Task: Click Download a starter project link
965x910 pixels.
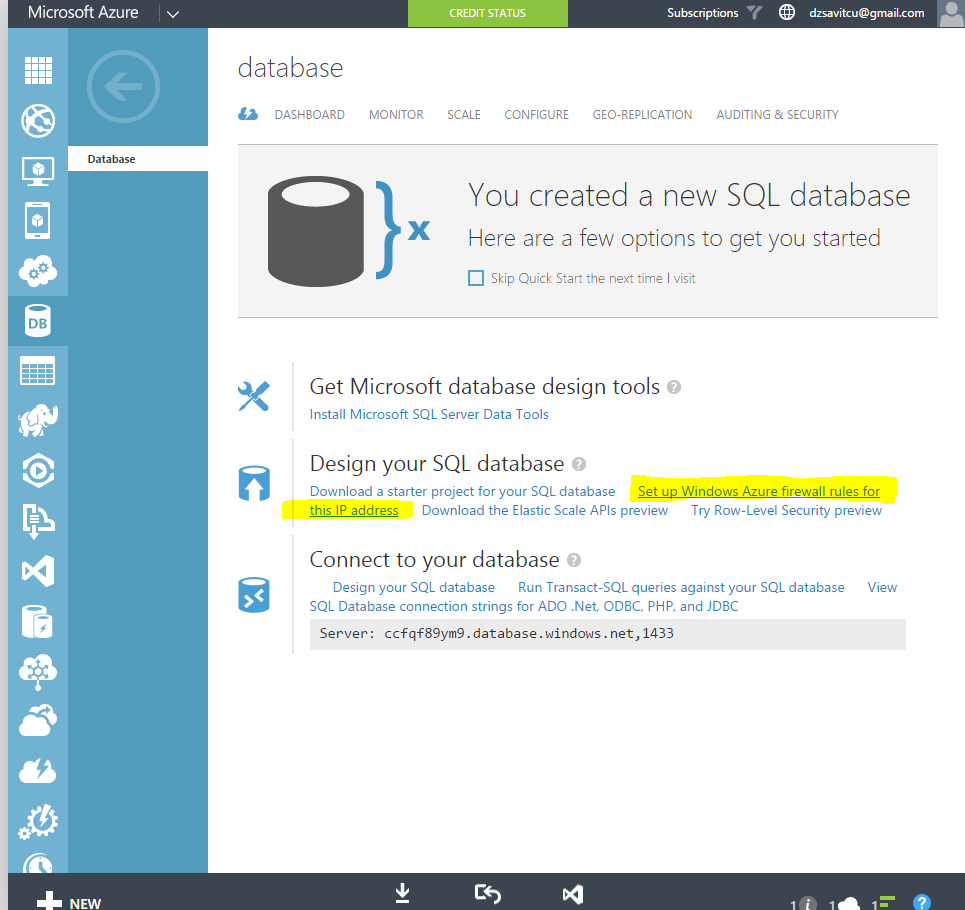Action: (x=462, y=491)
